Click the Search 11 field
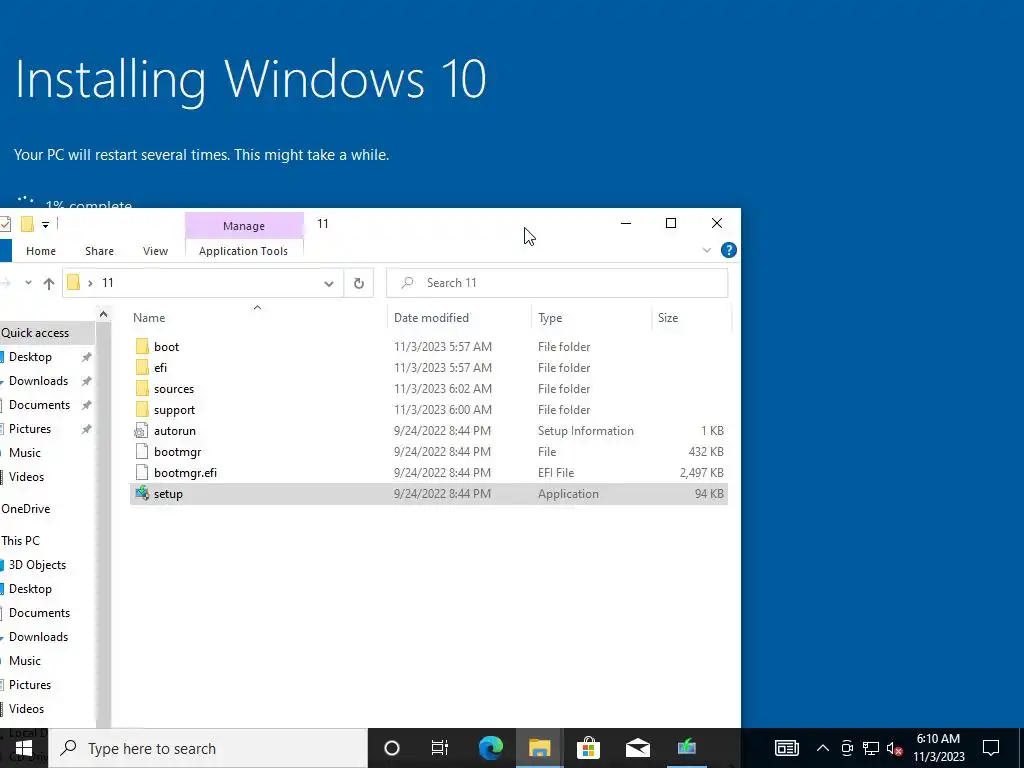The height and width of the screenshot is (768, 1024). (557, 283)
